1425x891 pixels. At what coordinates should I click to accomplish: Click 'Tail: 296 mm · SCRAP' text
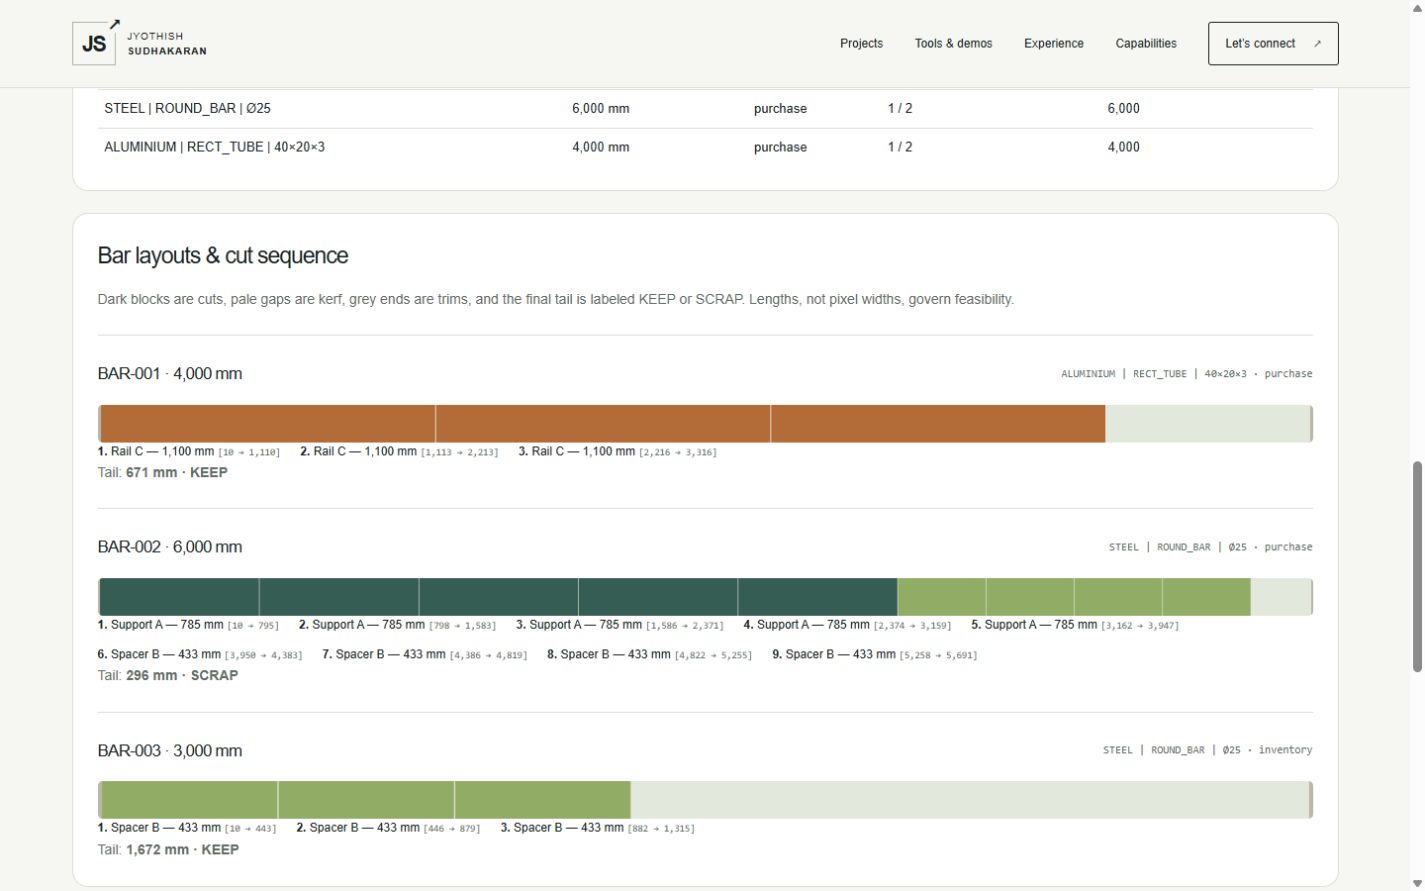click(168, 675)
